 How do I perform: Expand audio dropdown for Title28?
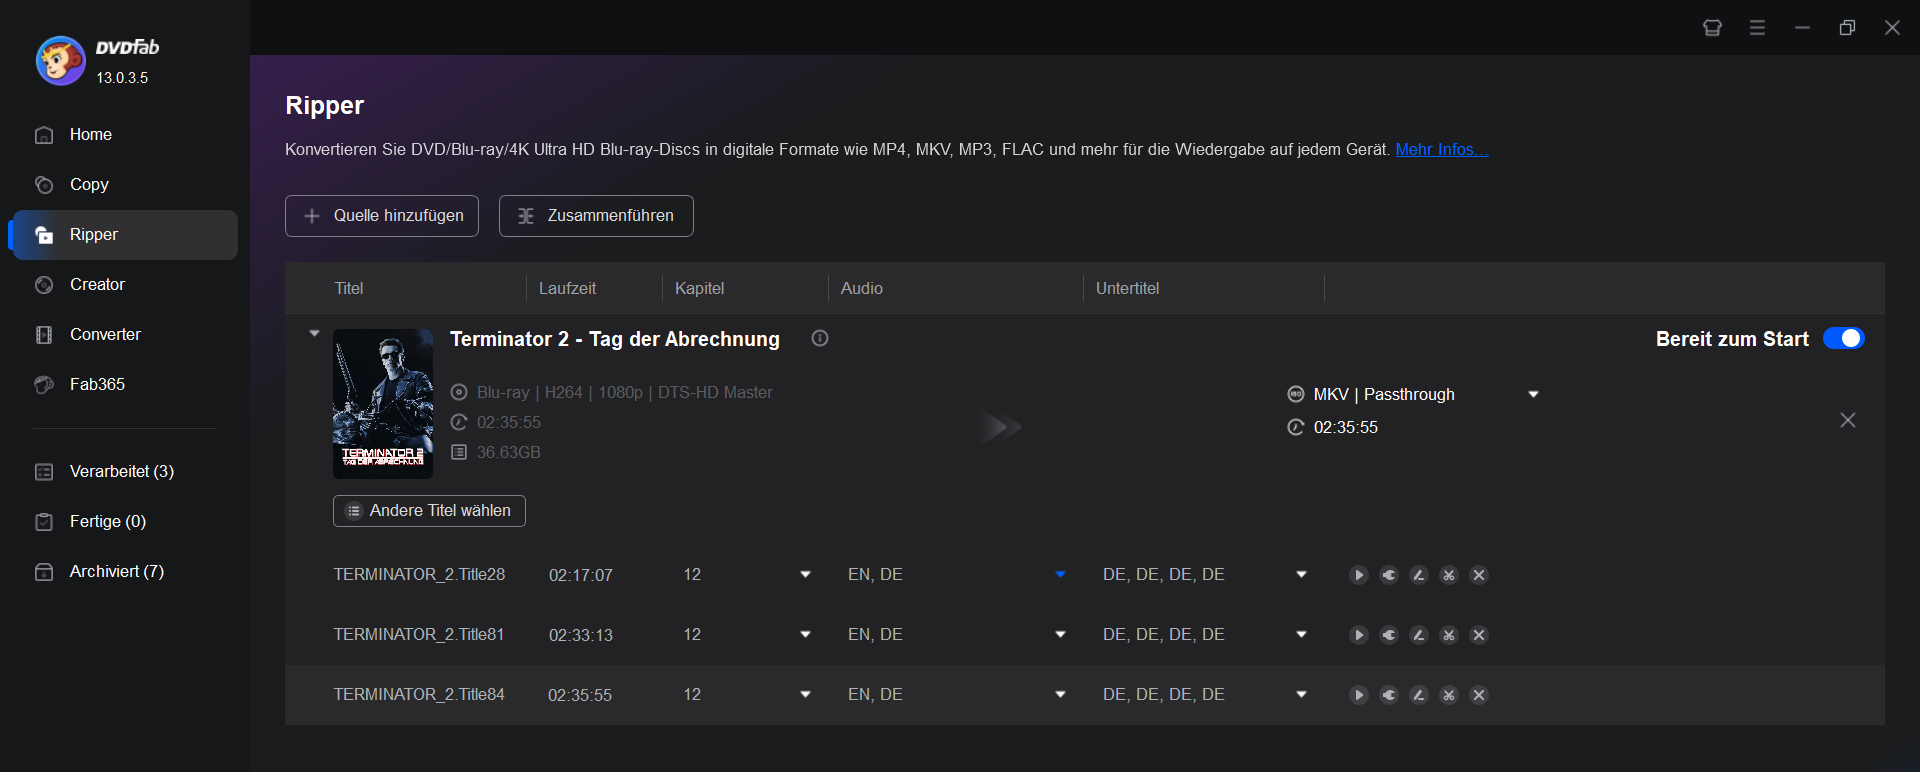tap(1060, 574)
